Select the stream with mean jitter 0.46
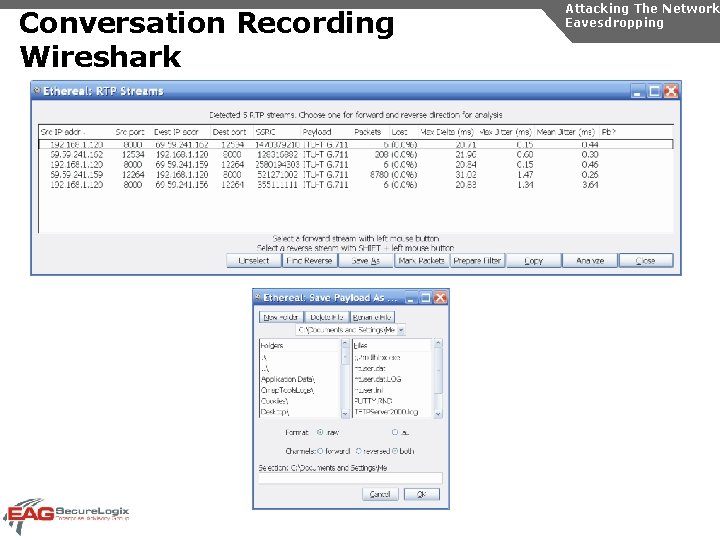 (356, 164)
